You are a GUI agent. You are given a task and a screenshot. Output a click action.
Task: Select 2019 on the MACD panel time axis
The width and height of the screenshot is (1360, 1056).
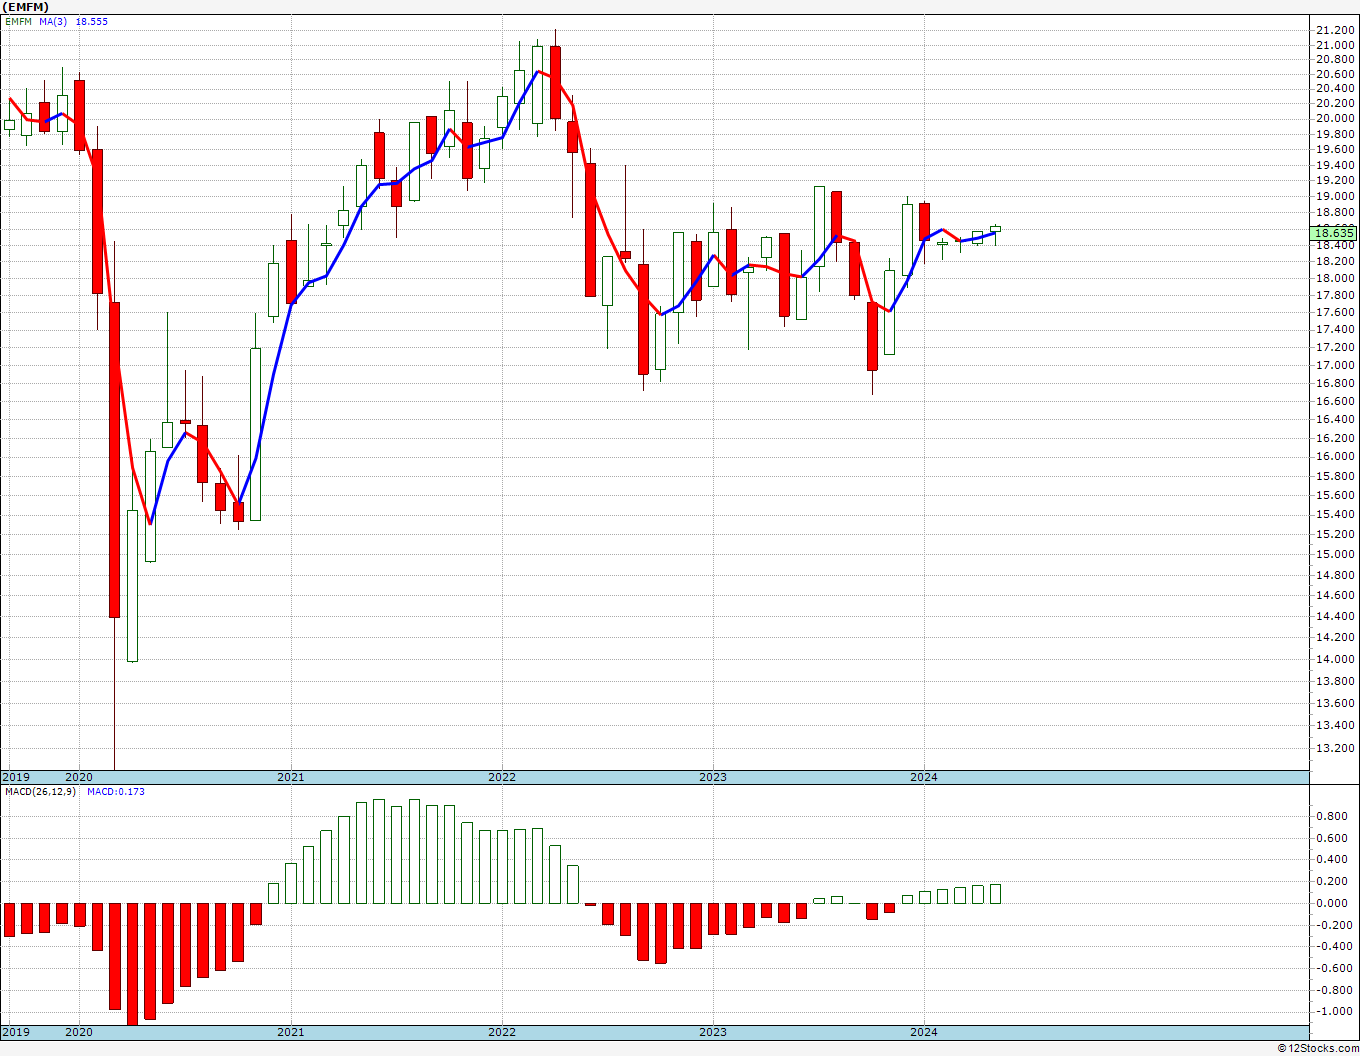[16, 1032]
